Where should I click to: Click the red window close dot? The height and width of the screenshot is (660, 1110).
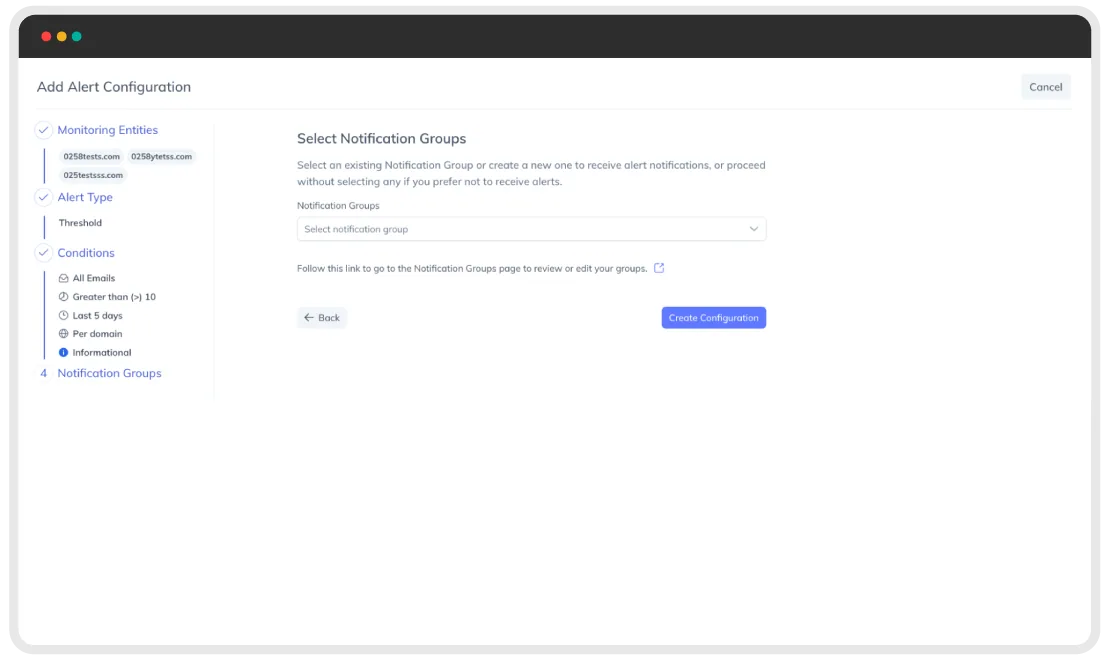point(46,36)
